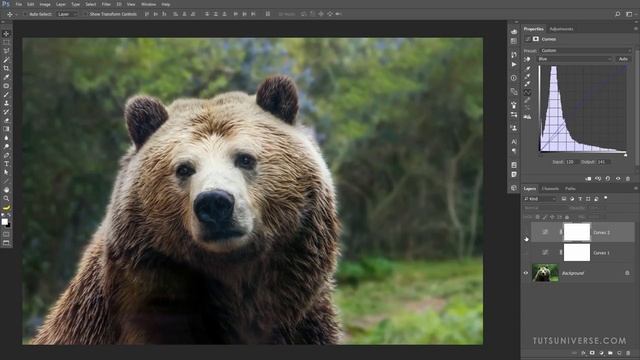This screenshot has height=360, width=640.
Task: Open the layer blend mode dropdown
Action: (x=545, y=208)
